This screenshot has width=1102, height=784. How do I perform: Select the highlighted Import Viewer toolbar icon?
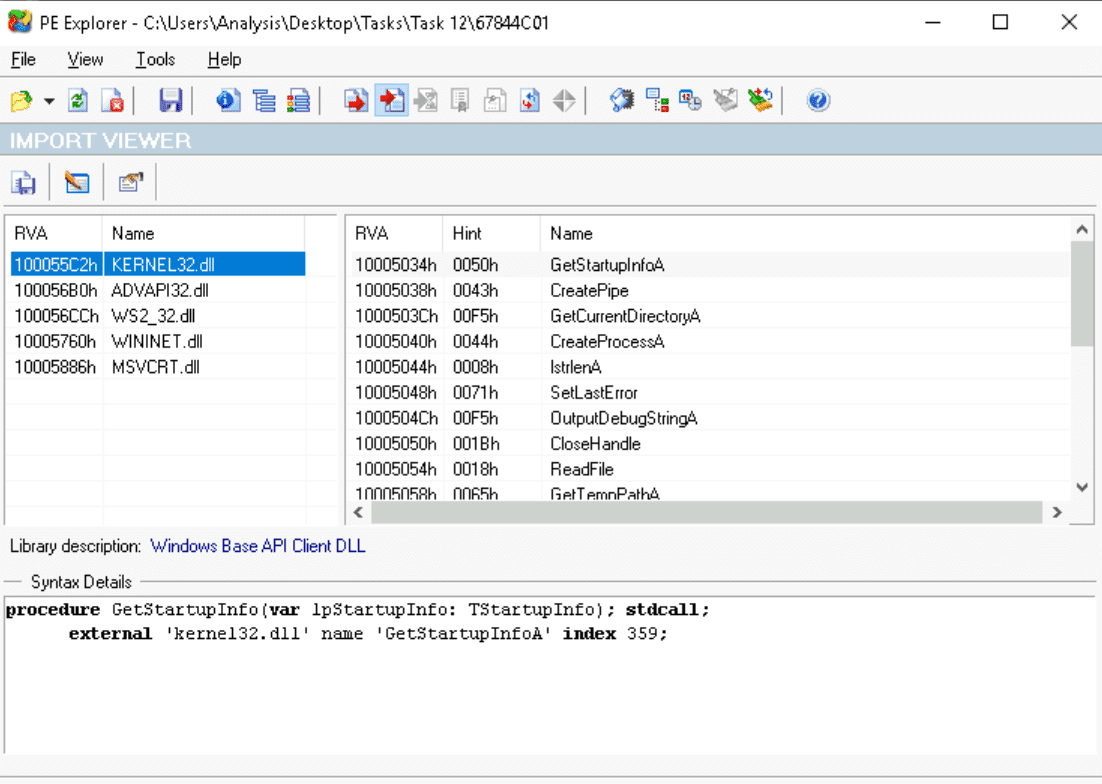pos(391,100)
